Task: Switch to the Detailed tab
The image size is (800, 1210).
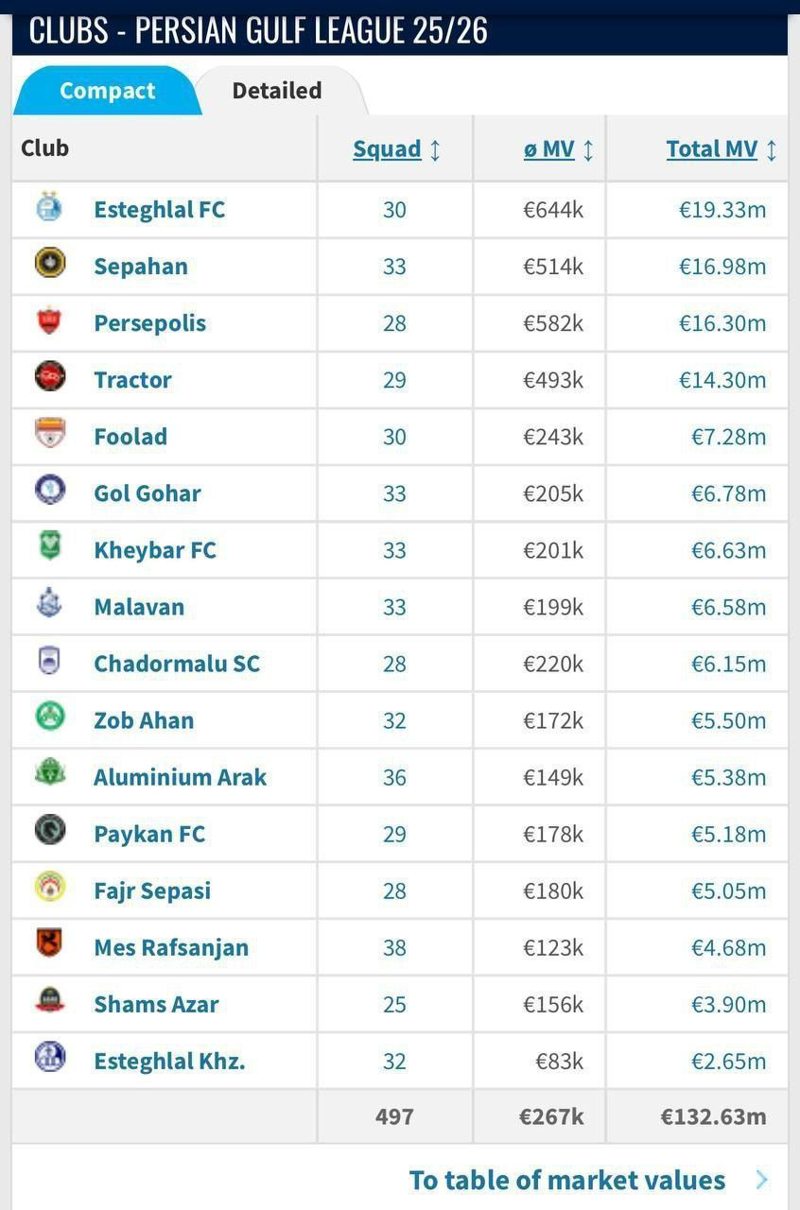Action: (x=277, y=91)
